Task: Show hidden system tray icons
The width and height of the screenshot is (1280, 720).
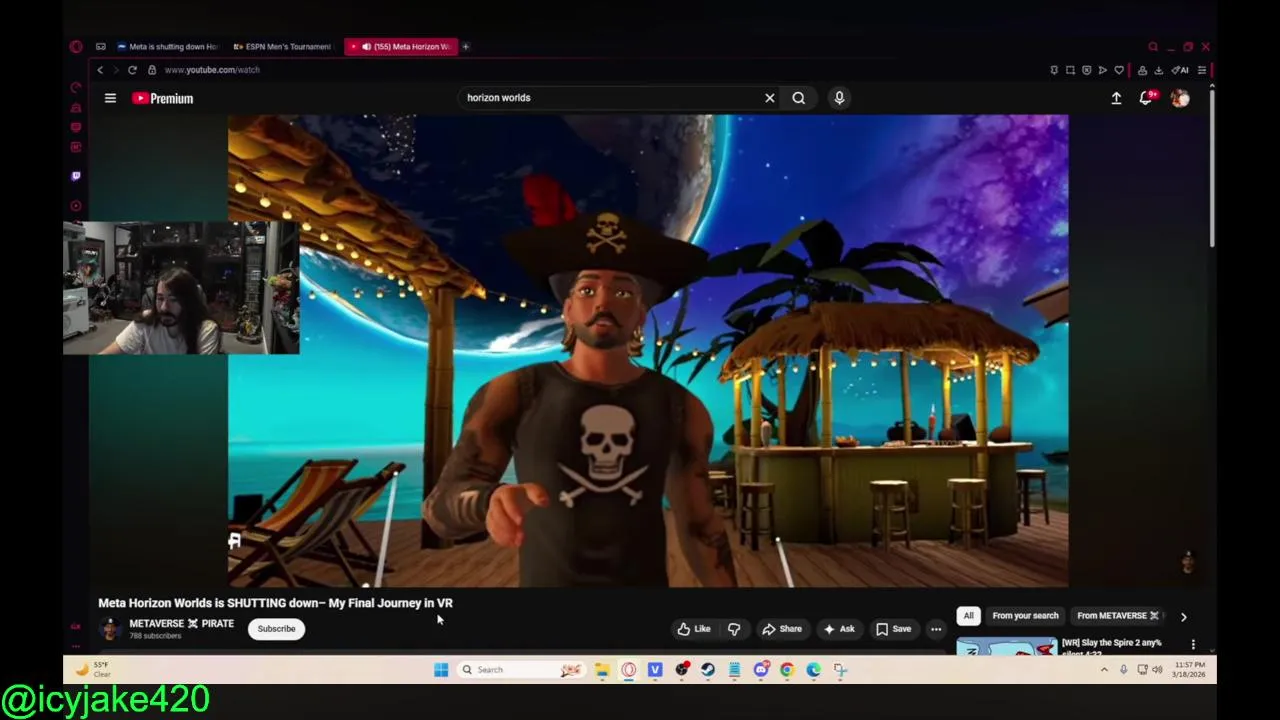Action: pyautogui.click(x=1104, y=670)
